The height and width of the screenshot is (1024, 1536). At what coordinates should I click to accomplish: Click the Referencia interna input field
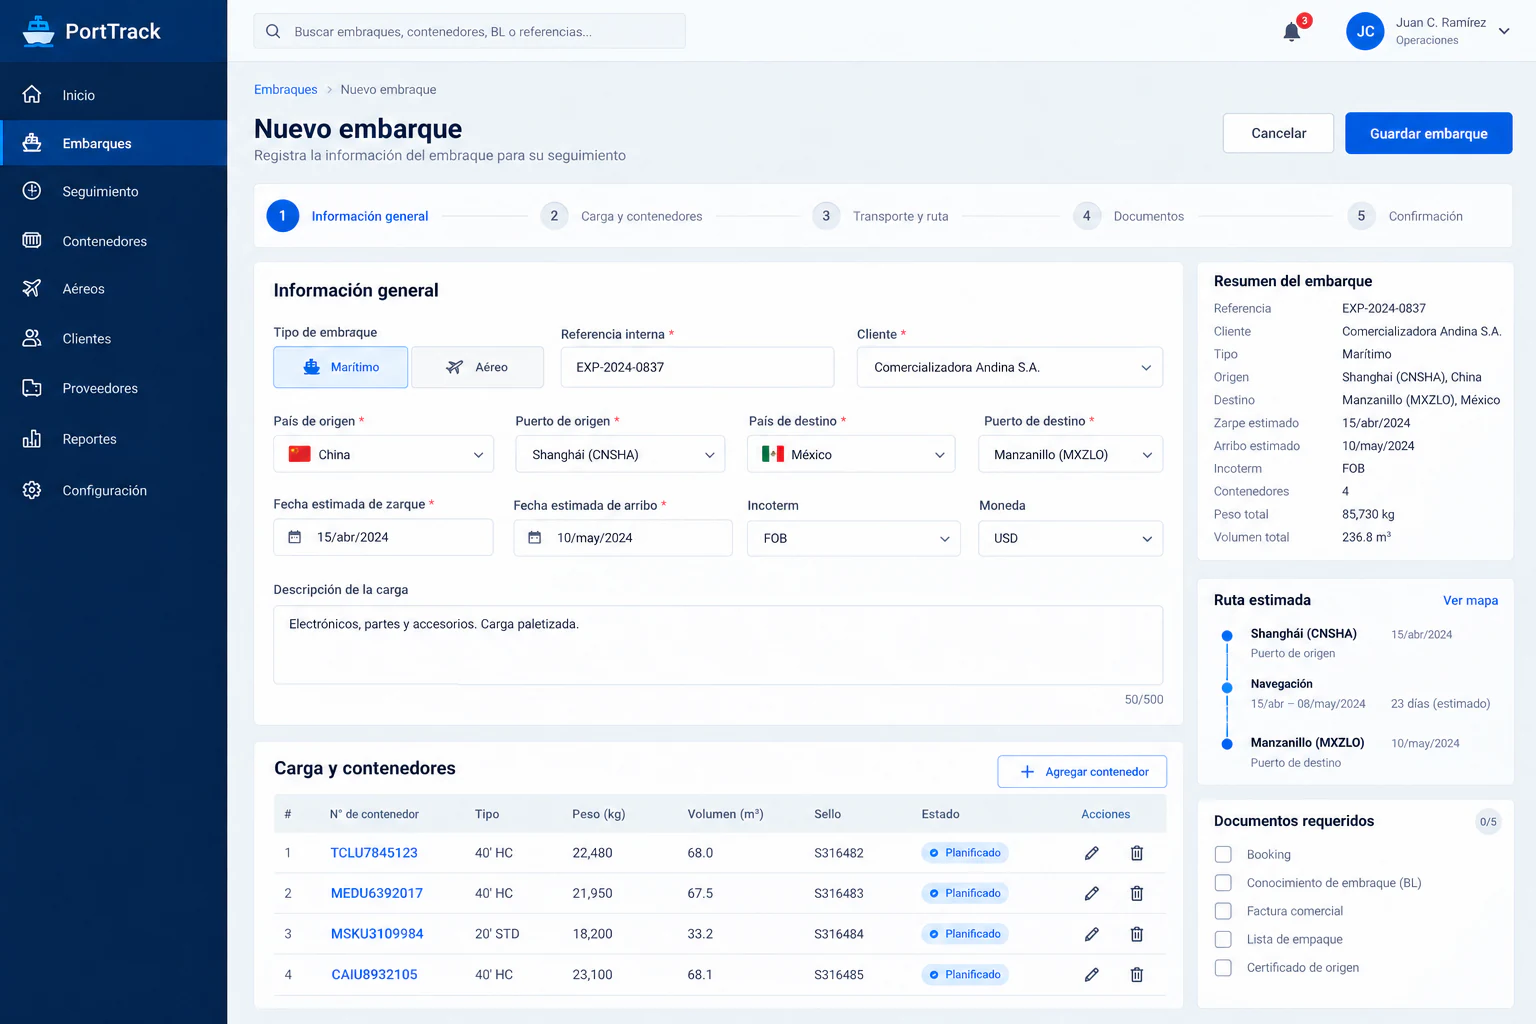tap(697, 367)
